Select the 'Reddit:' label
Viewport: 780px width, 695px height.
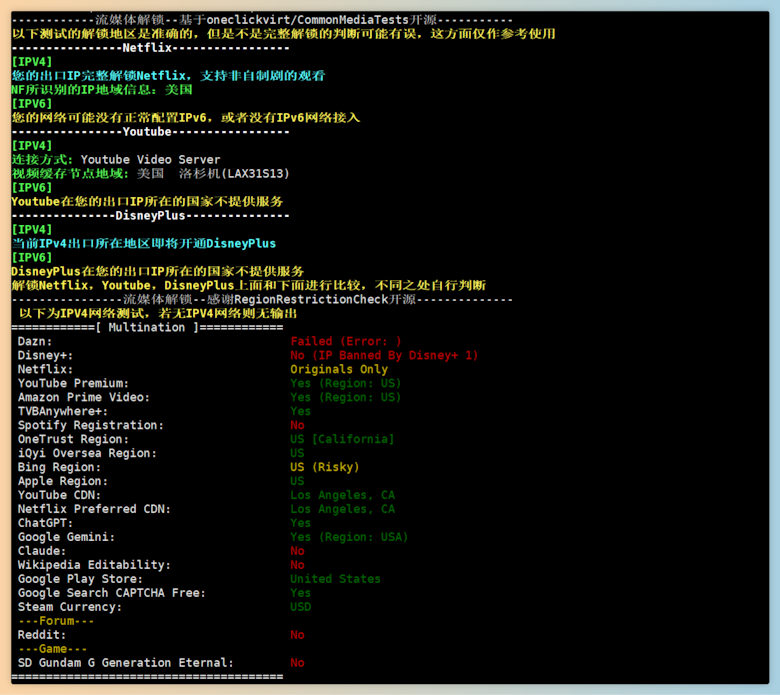pyautogui.click(x=42, y=635)
